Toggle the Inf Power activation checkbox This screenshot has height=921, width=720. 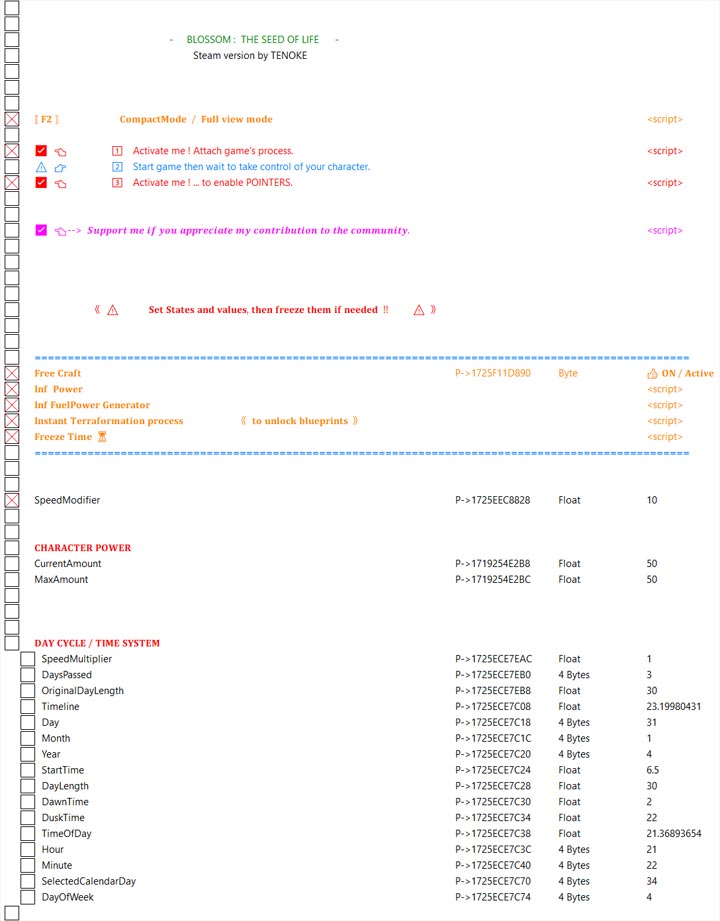pos(12,389)
